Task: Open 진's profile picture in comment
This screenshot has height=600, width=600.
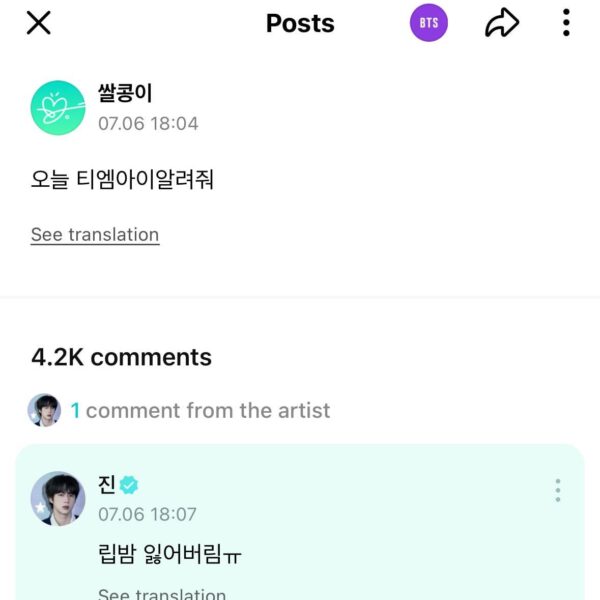Action: pos(58,499)
